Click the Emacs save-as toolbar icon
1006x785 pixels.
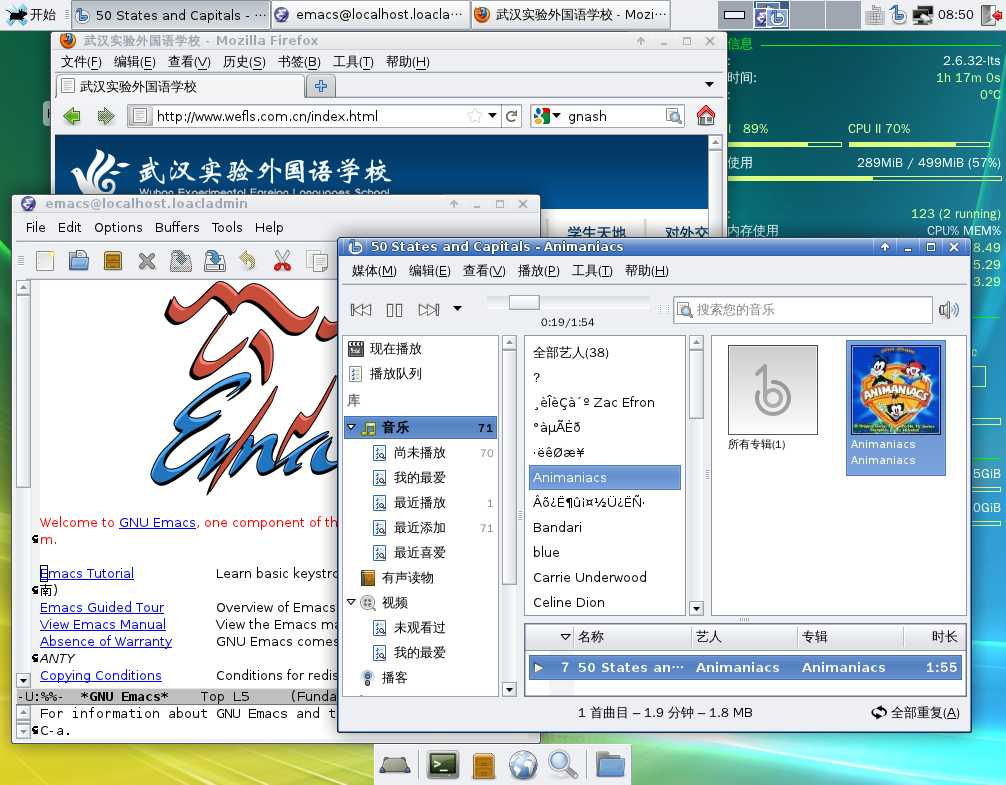pyautogui.click(x=215, y=261)
